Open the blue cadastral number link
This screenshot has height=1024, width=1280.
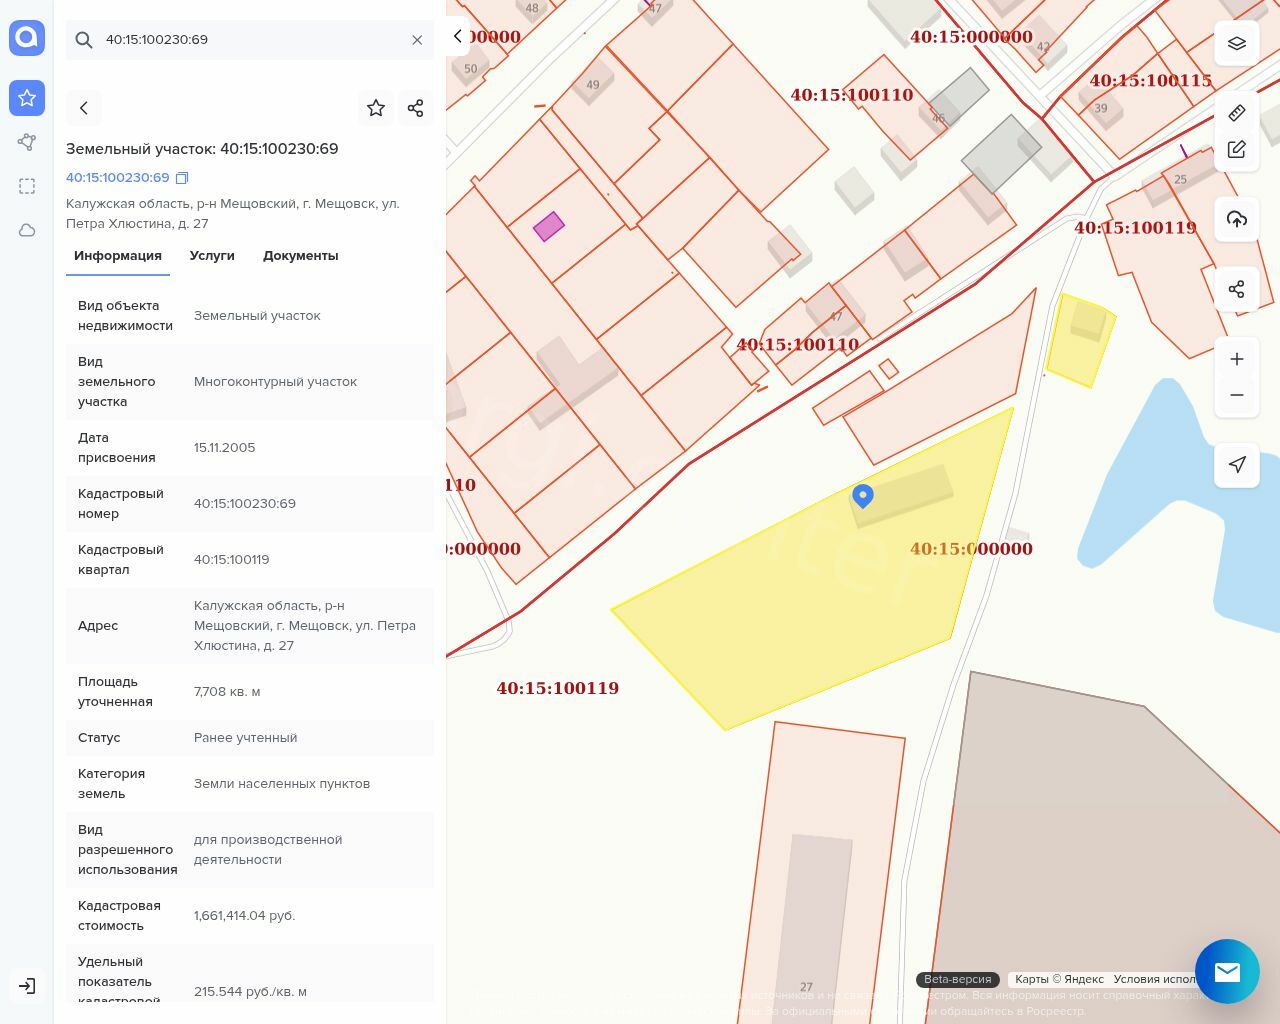(117, 178)
